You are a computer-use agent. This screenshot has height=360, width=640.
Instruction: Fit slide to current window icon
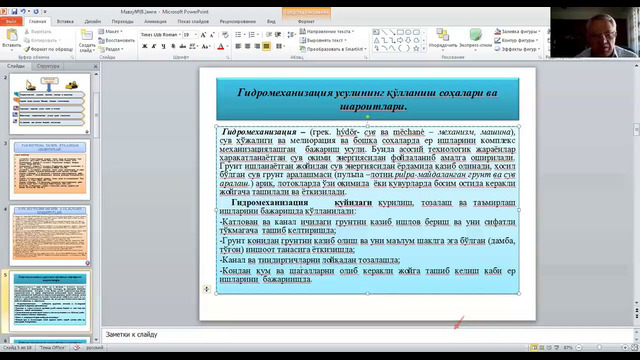coord(634,347)
